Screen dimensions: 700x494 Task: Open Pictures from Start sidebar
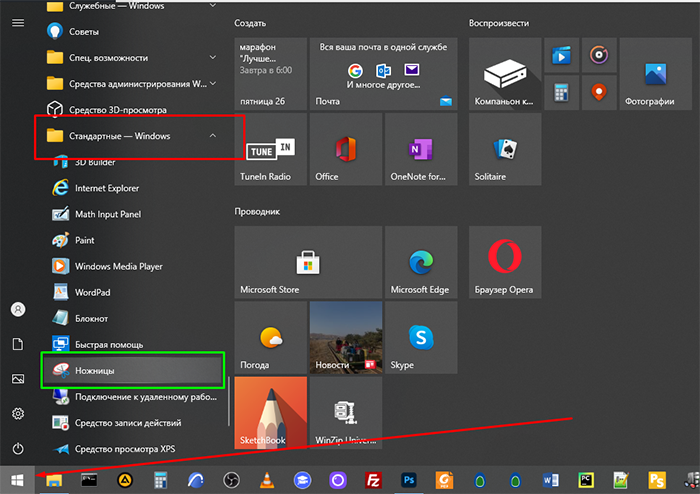pos(18,379)
